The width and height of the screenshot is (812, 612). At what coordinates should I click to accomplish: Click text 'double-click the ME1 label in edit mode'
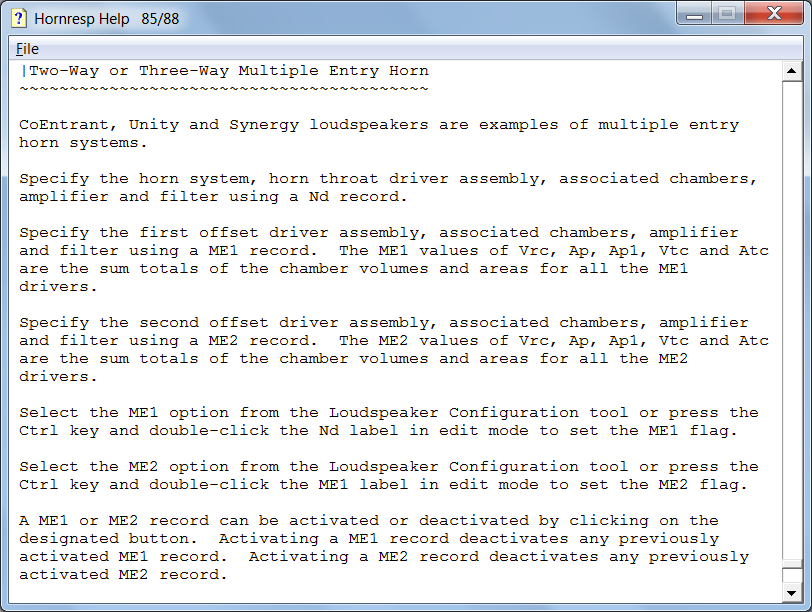click(344, 485)
